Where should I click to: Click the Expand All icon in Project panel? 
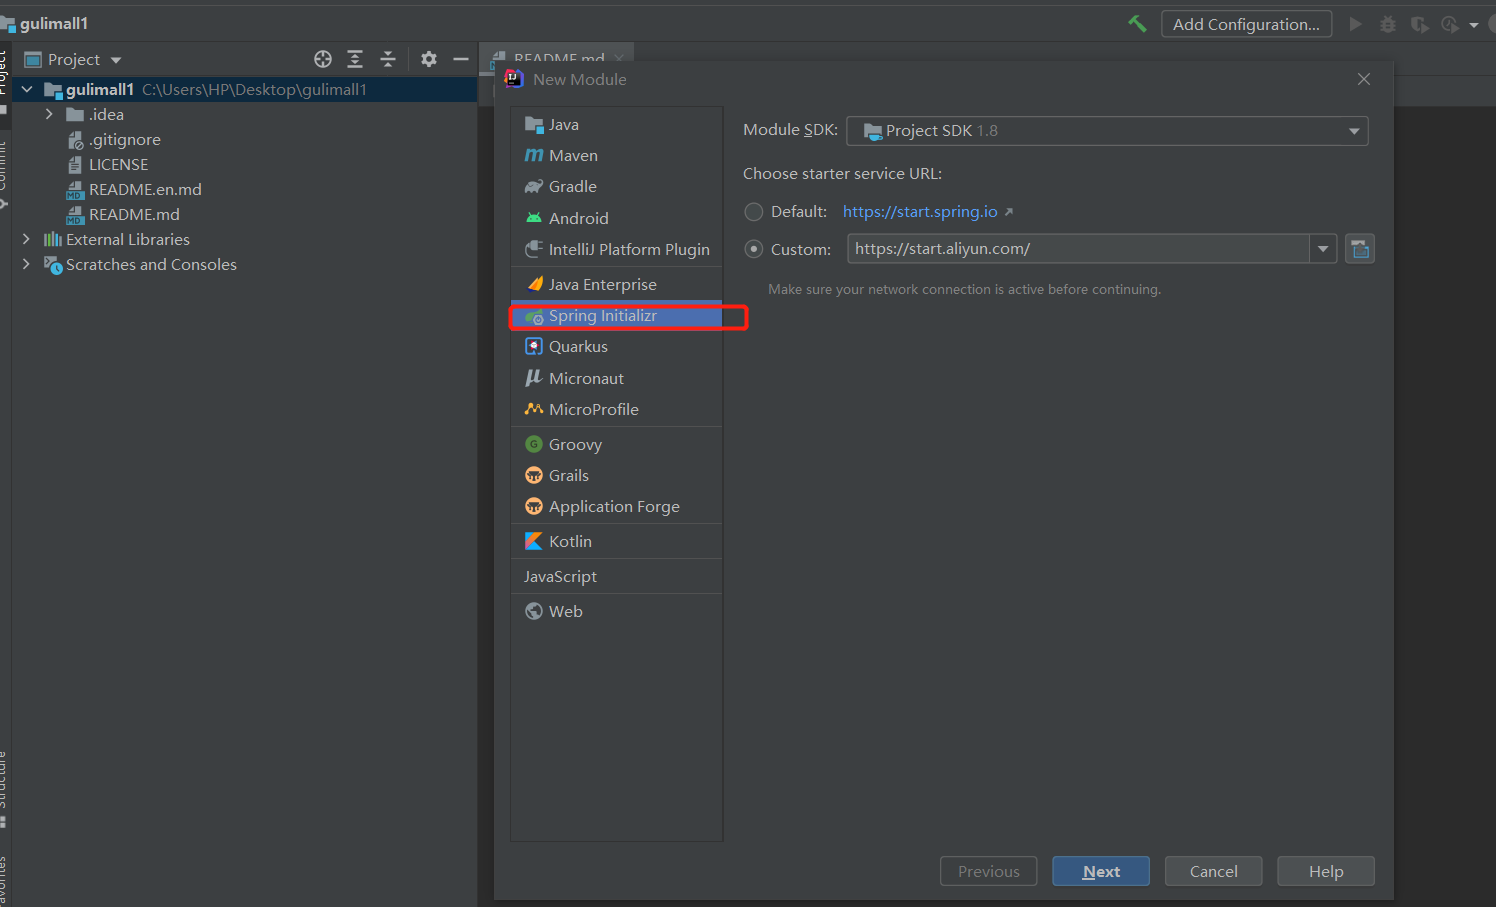tap(355, 59)
